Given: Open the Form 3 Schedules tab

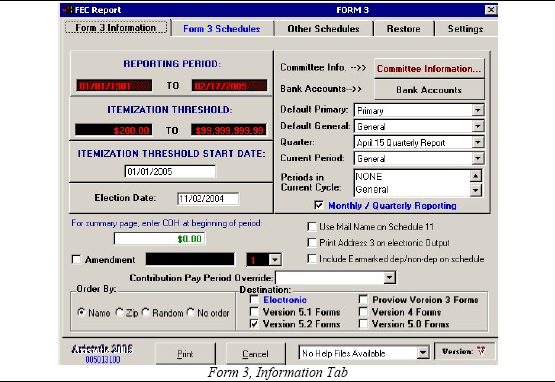Looking at the screenshot, I should (222, 29).
